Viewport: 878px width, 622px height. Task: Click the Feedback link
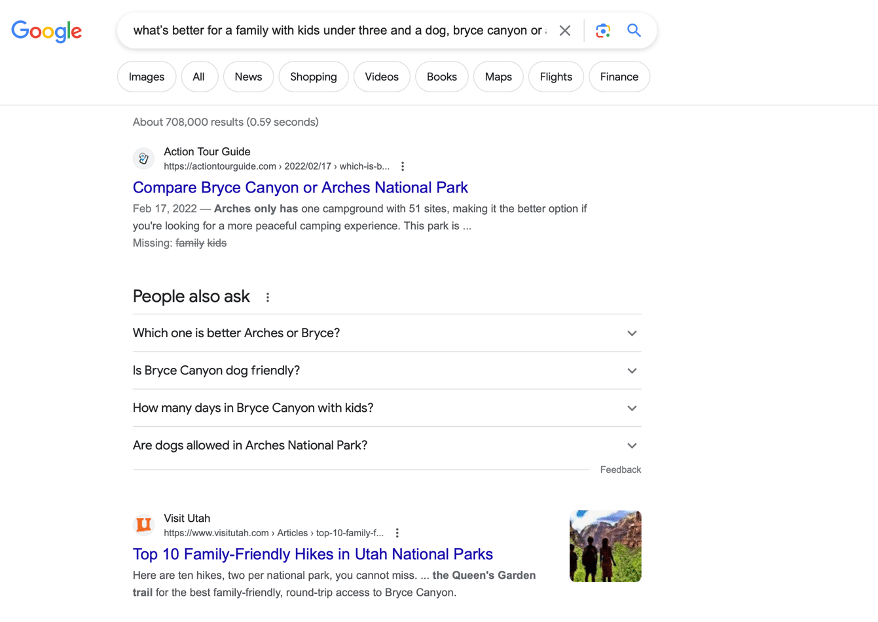(620, 470)
